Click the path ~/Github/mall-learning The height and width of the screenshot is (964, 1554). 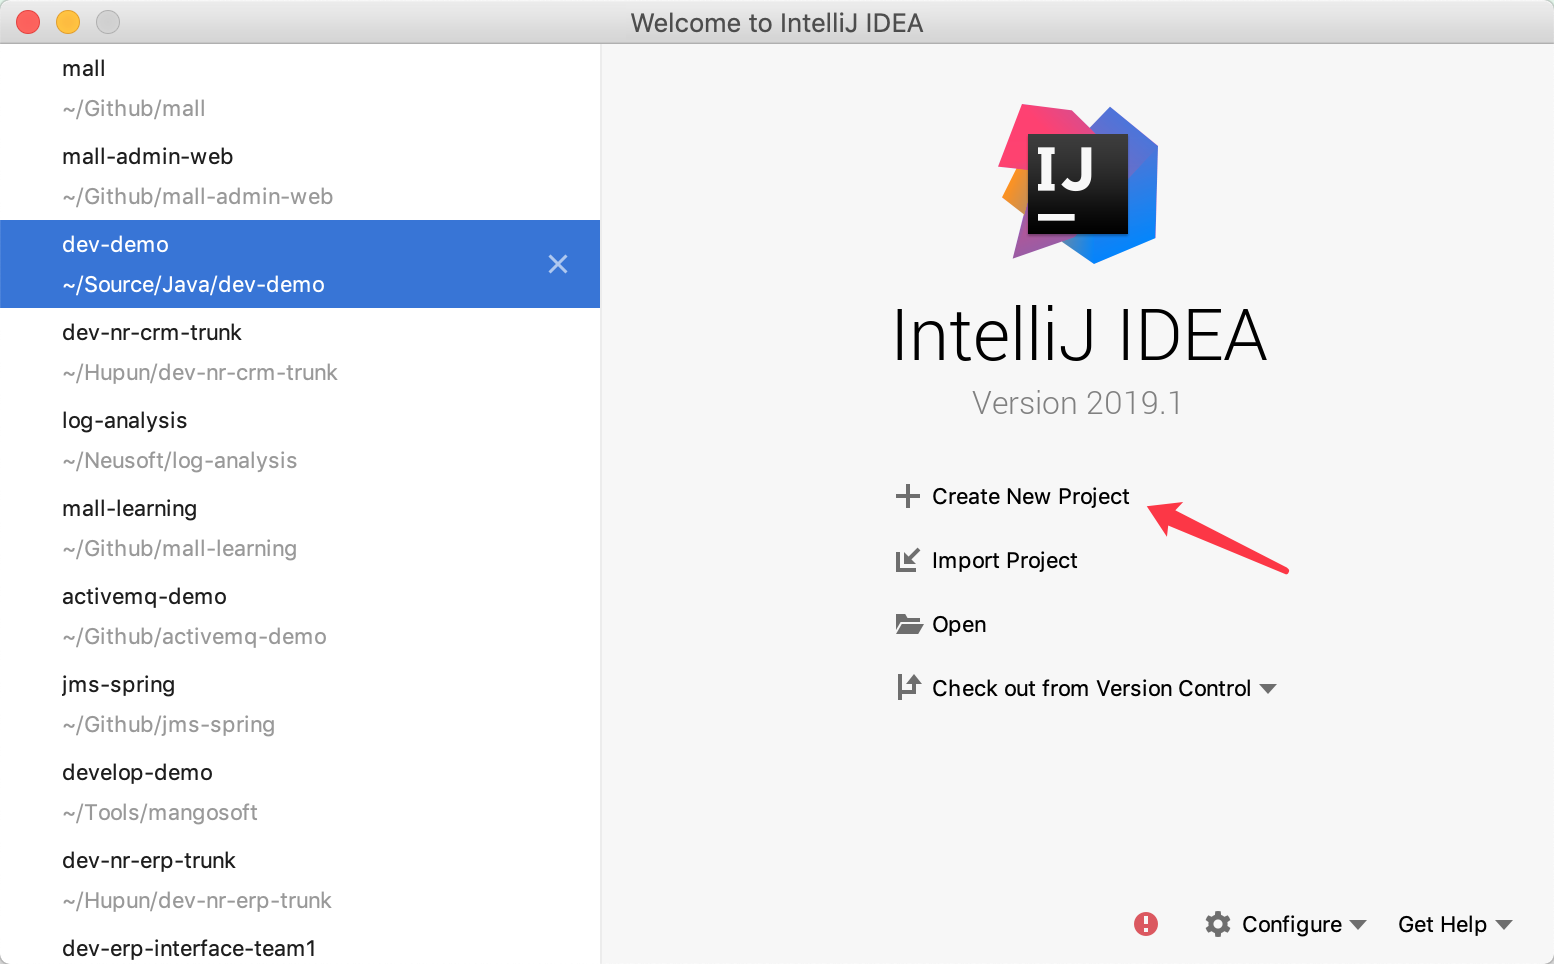click(180, 548)
